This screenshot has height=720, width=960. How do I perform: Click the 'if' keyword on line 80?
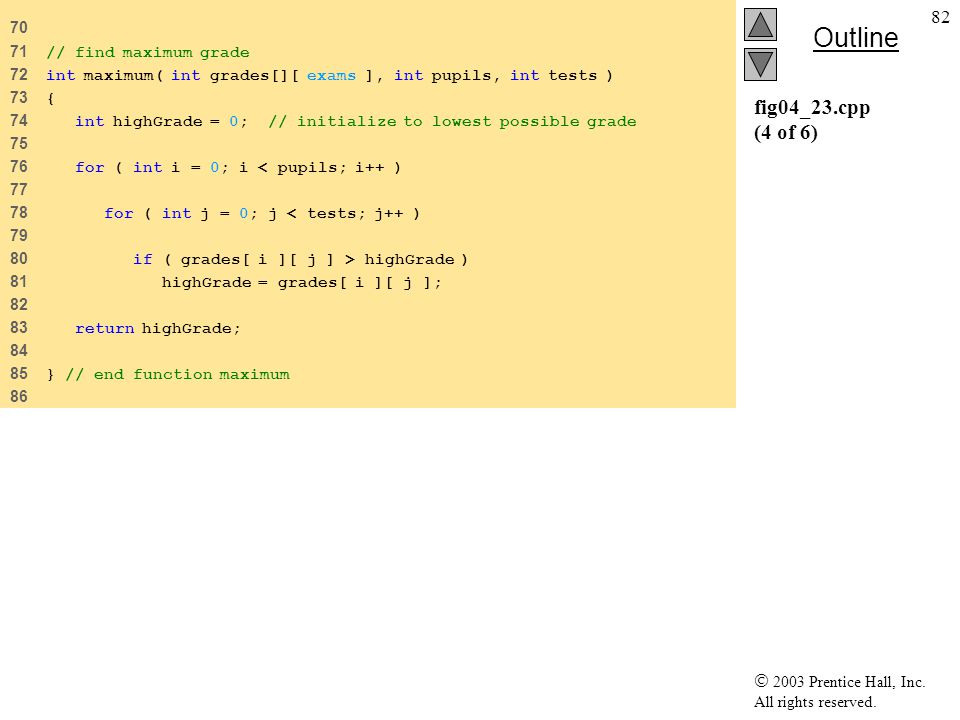click(143, 260)
